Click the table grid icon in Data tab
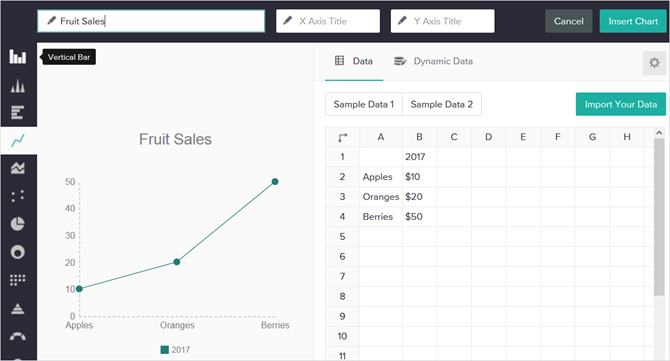The image size is (670, 361). [x=339, y=61]
